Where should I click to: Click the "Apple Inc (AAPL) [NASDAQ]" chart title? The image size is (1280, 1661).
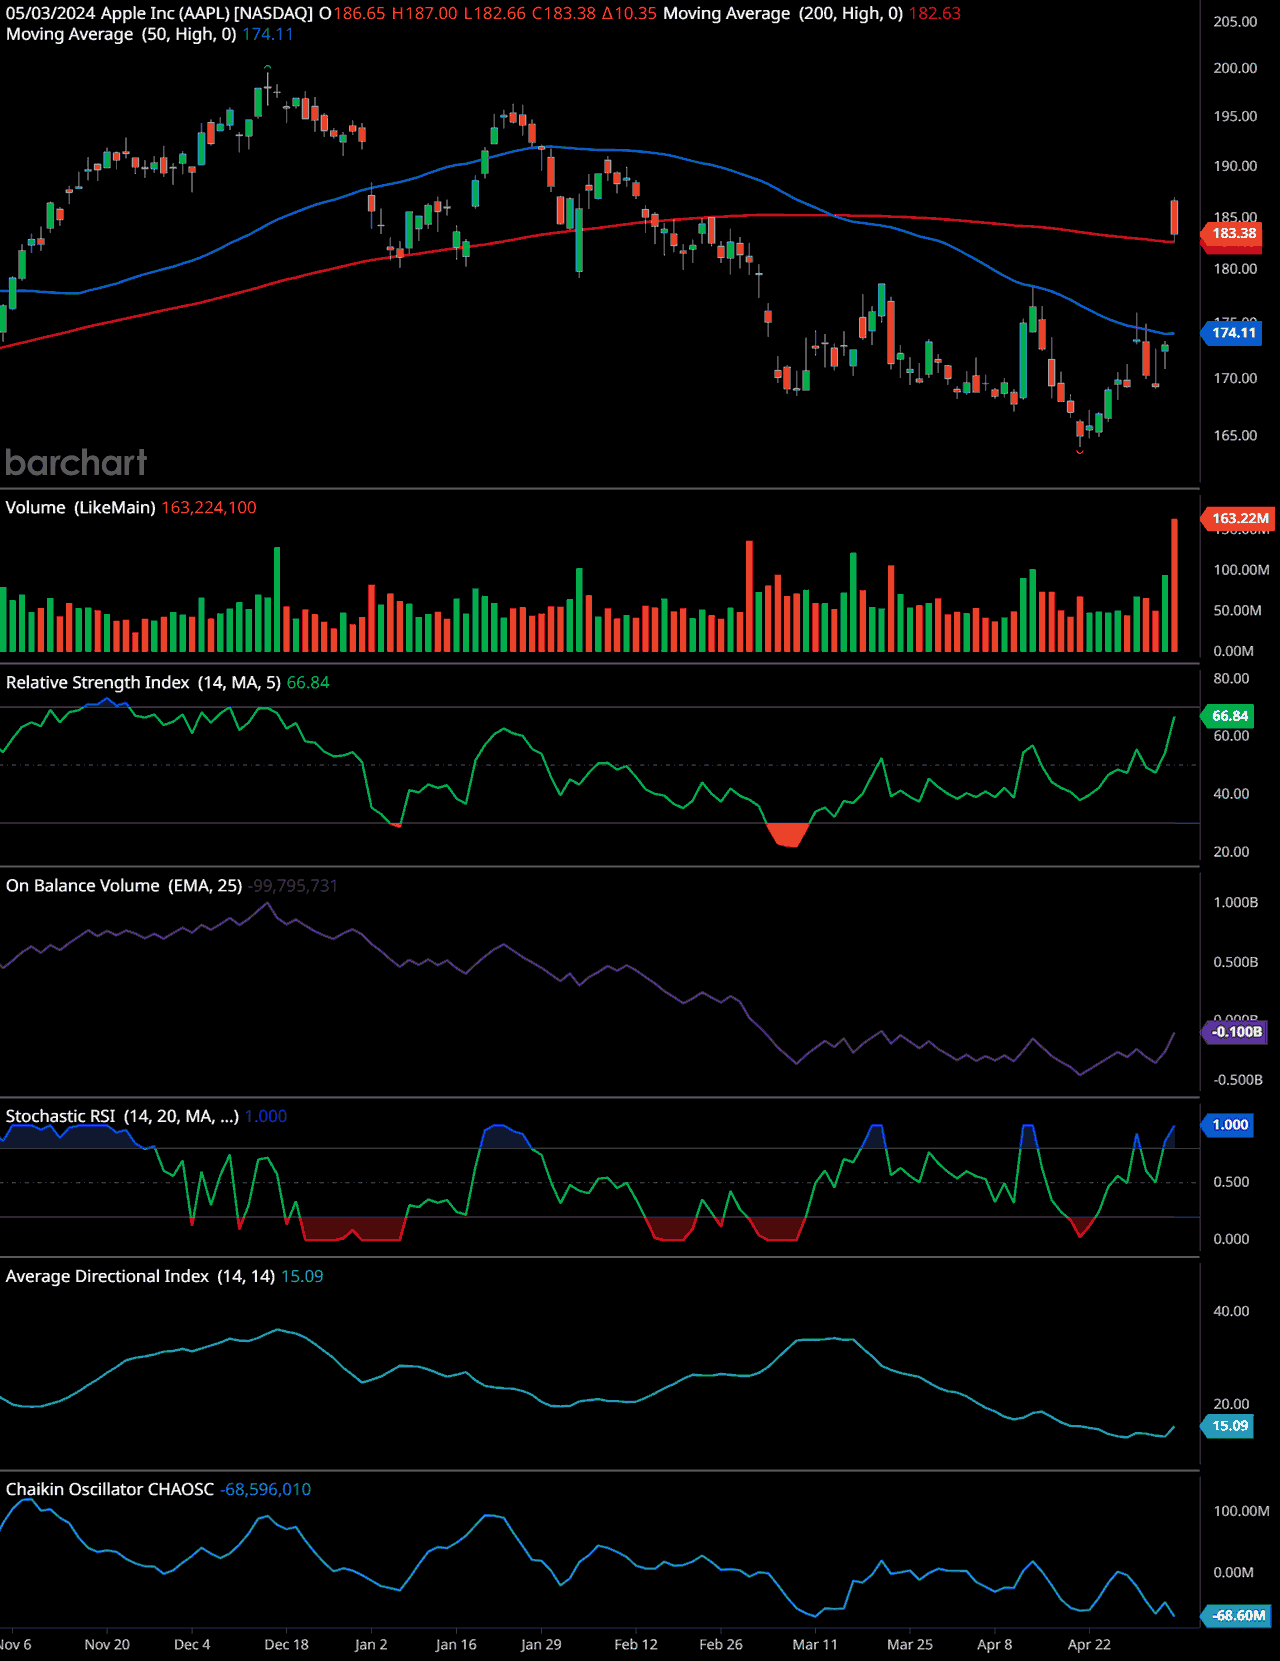pyautogui.click(x=207, y=14)
